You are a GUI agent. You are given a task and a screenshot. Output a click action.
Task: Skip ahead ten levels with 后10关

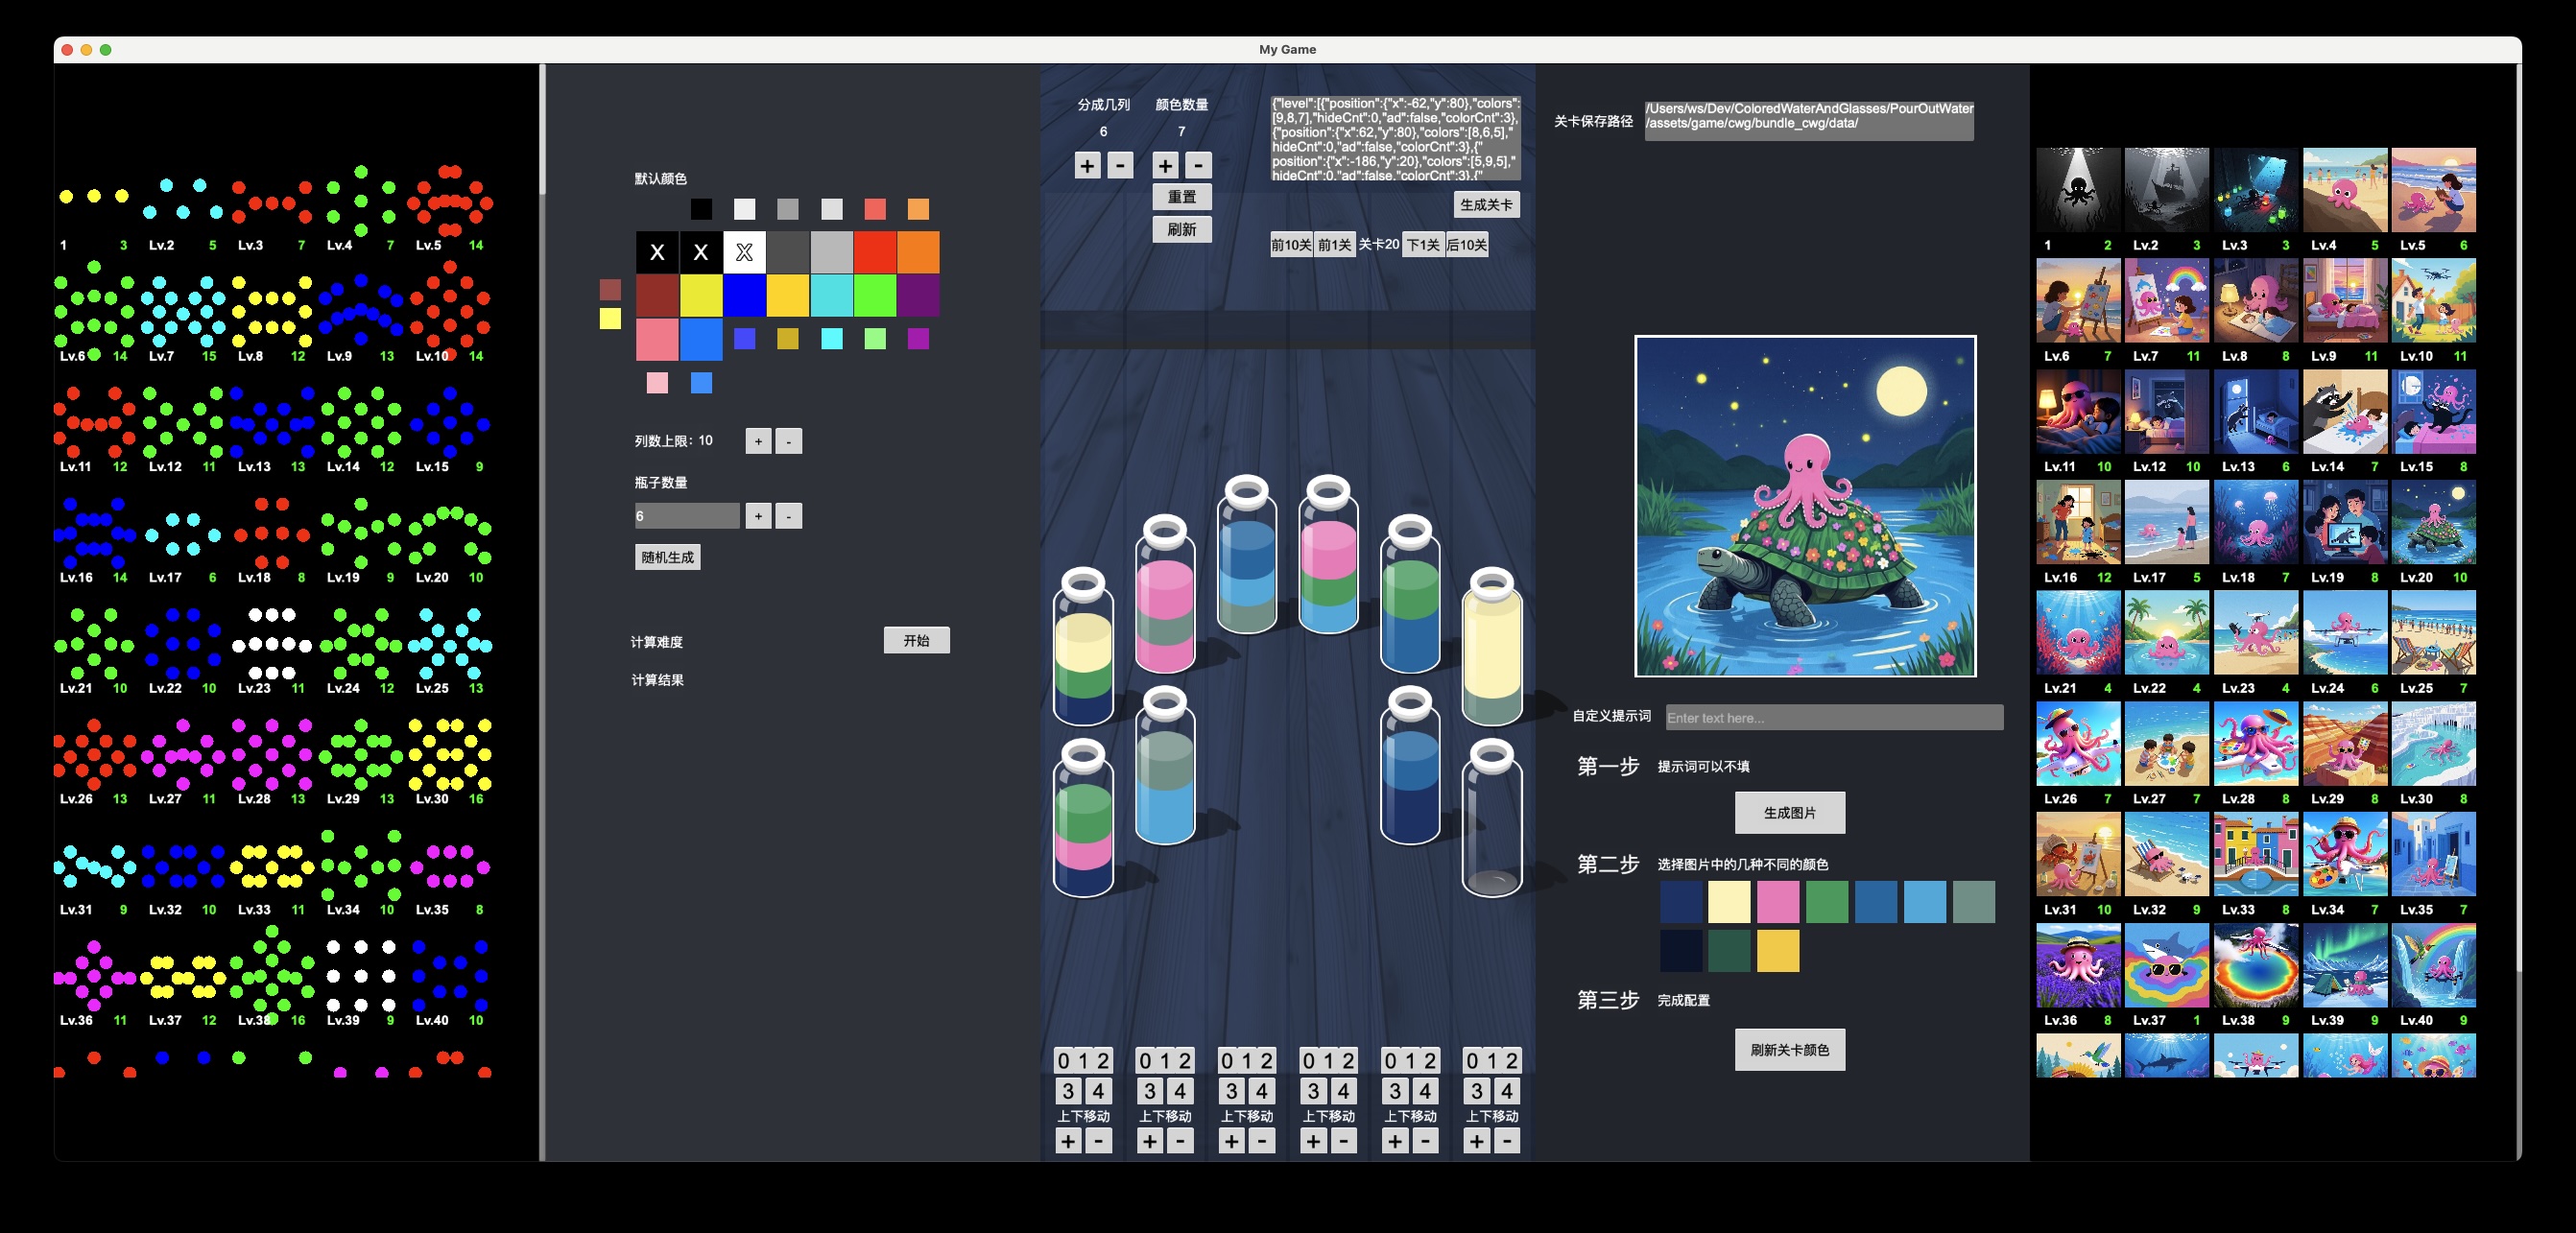coord(1467,245)
